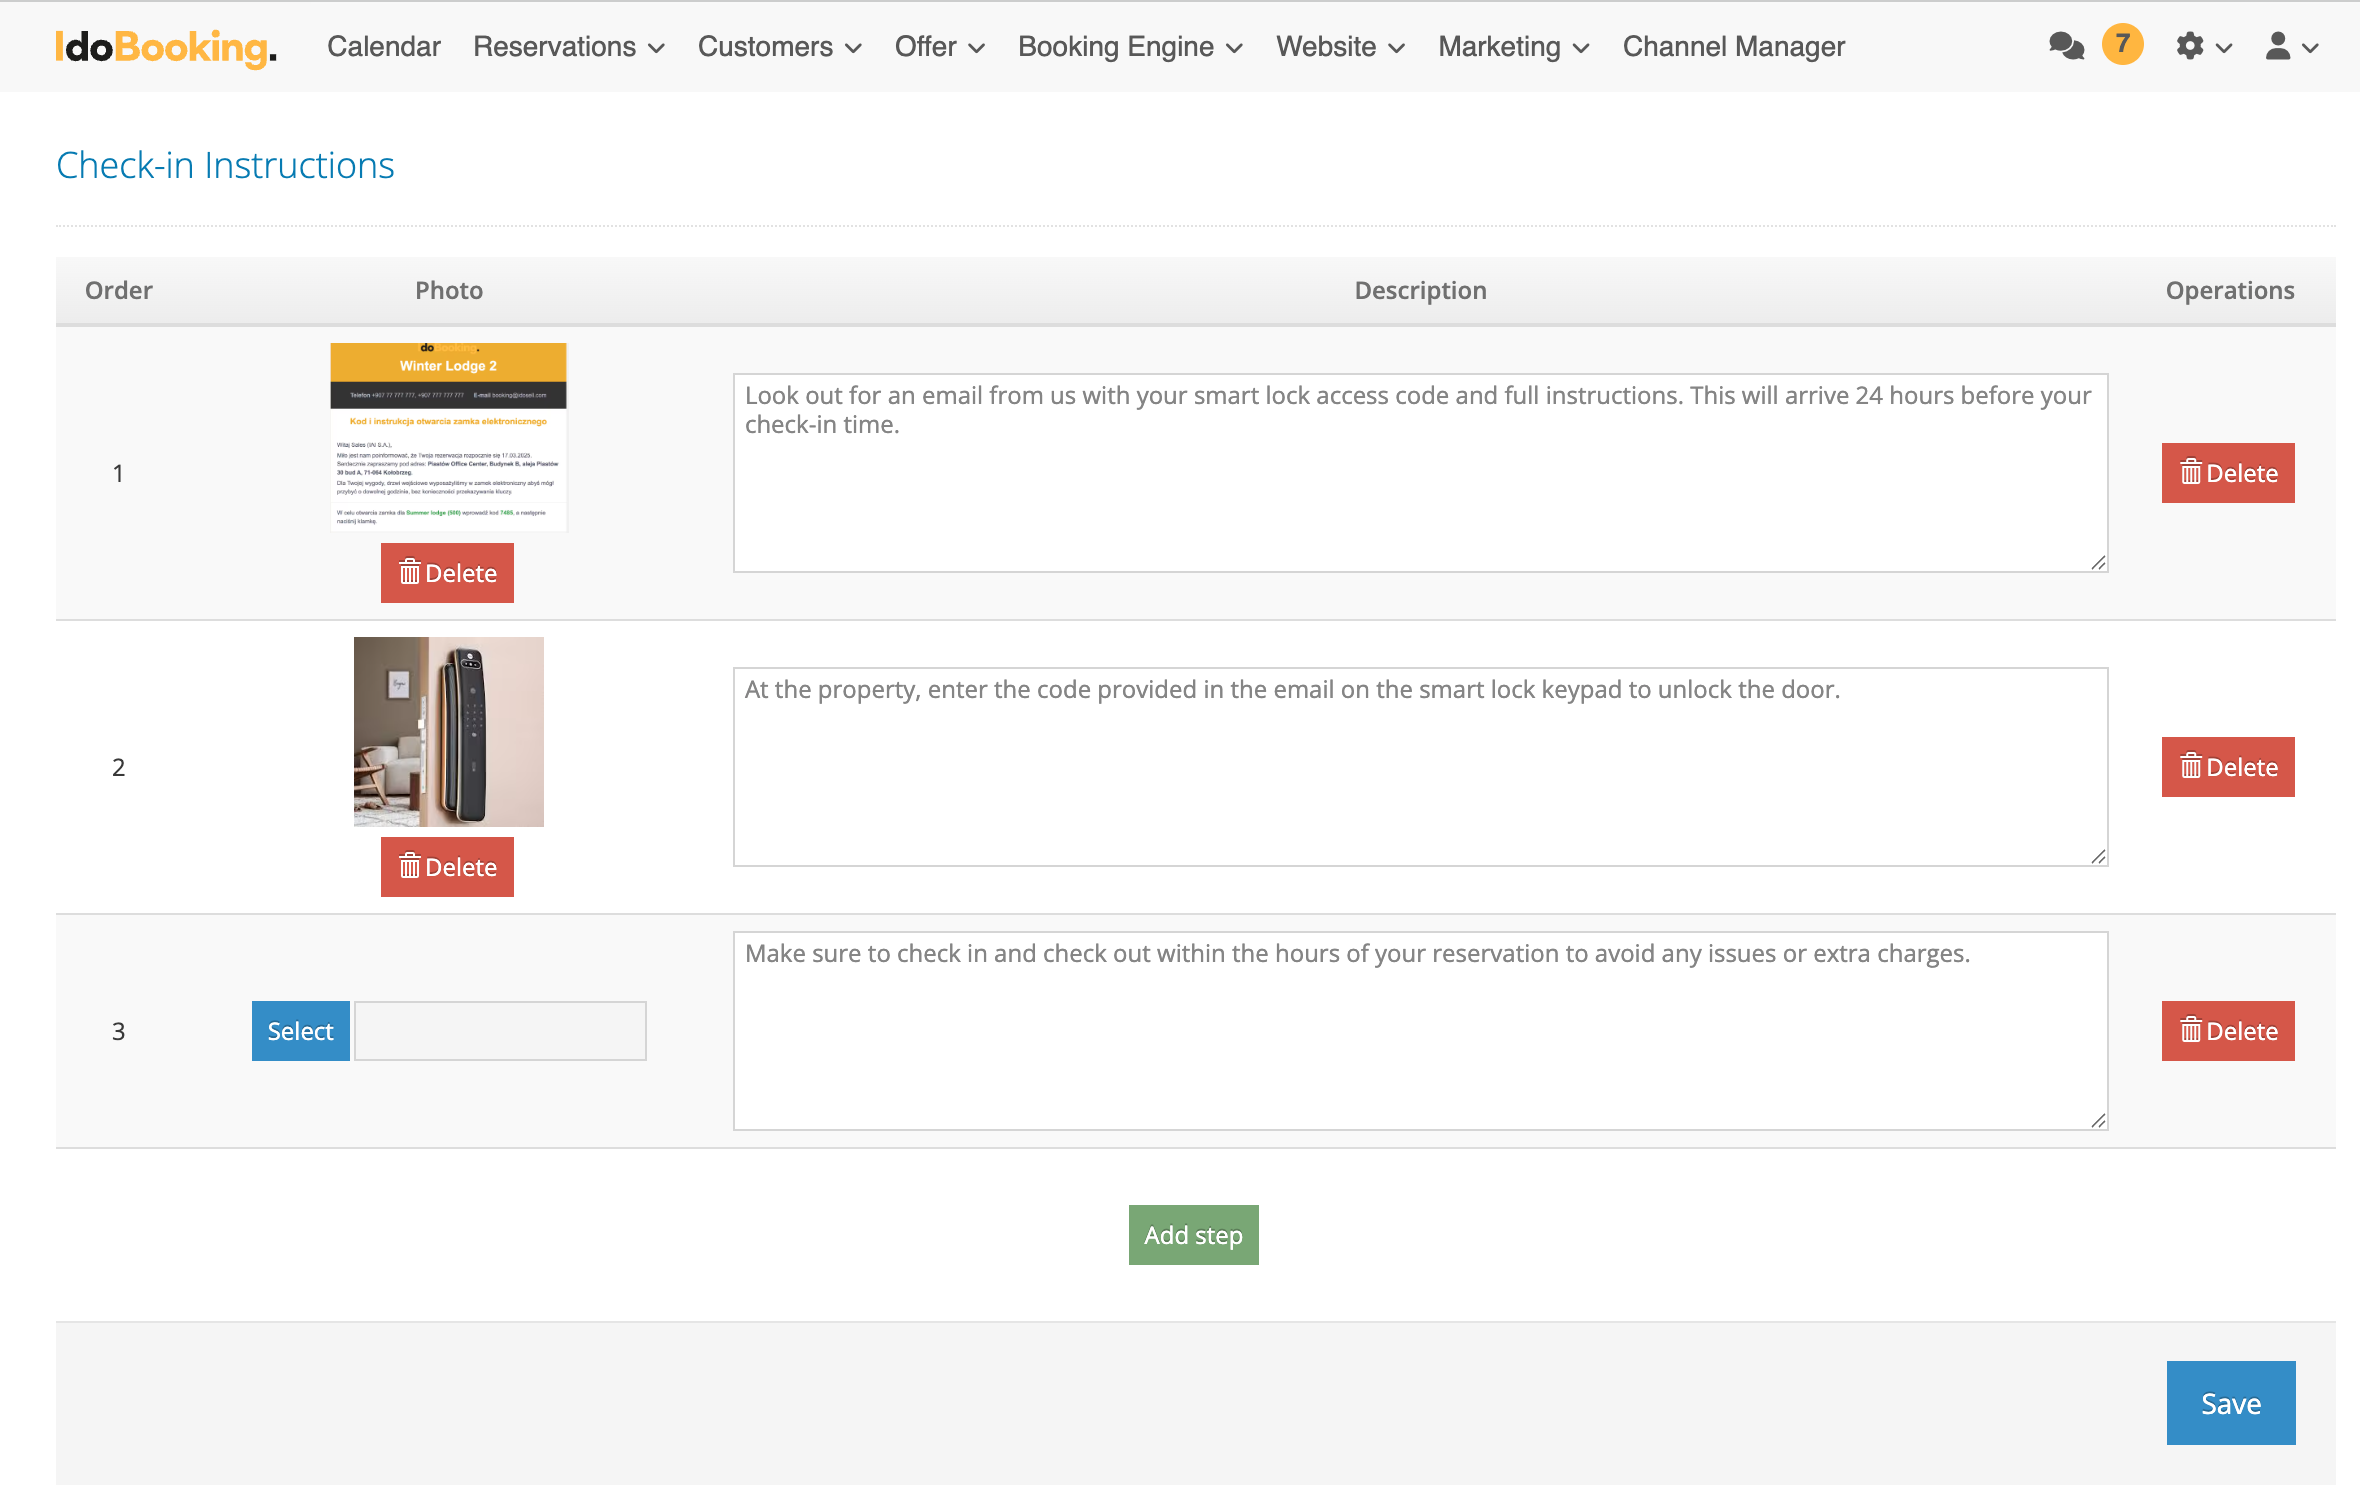
Task: Go to Calendar in the navigation
Action: (383, 47)
